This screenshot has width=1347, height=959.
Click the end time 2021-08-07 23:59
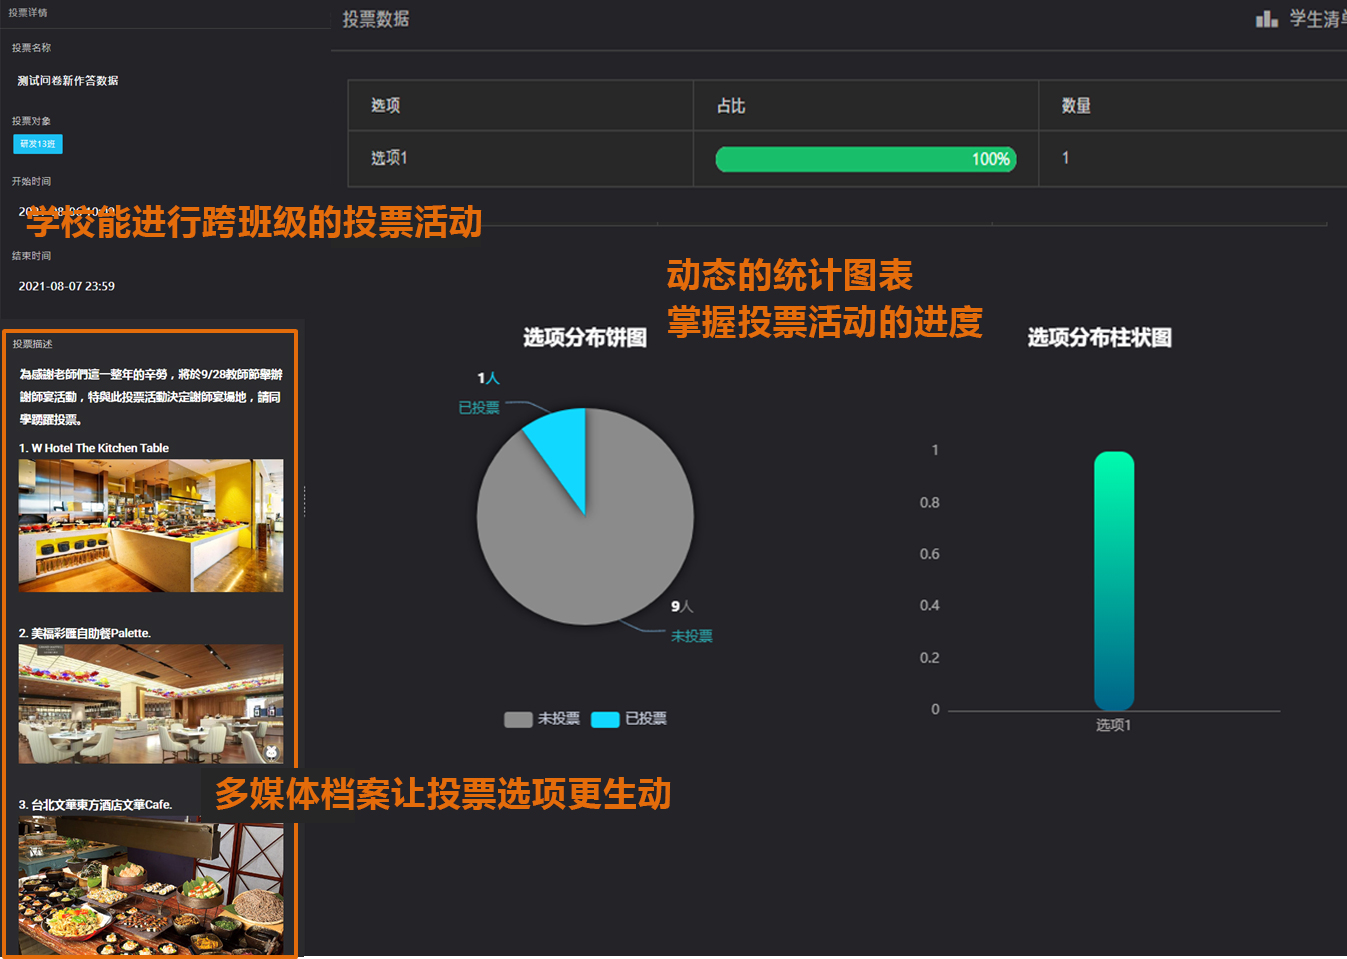point(67,286)
